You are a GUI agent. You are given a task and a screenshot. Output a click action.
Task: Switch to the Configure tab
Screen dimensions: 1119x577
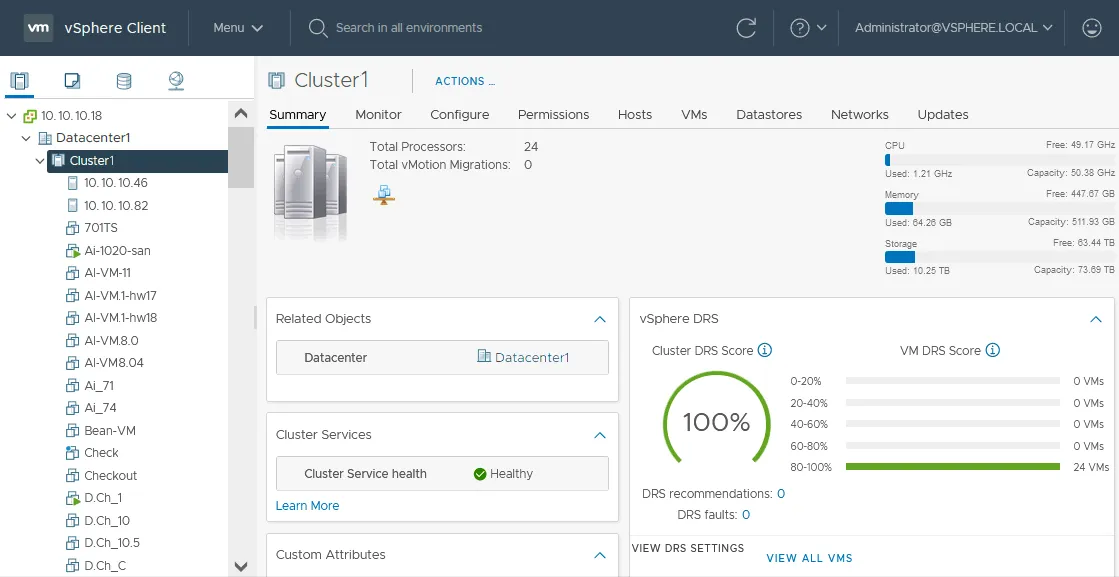click(x=459, y=114)
